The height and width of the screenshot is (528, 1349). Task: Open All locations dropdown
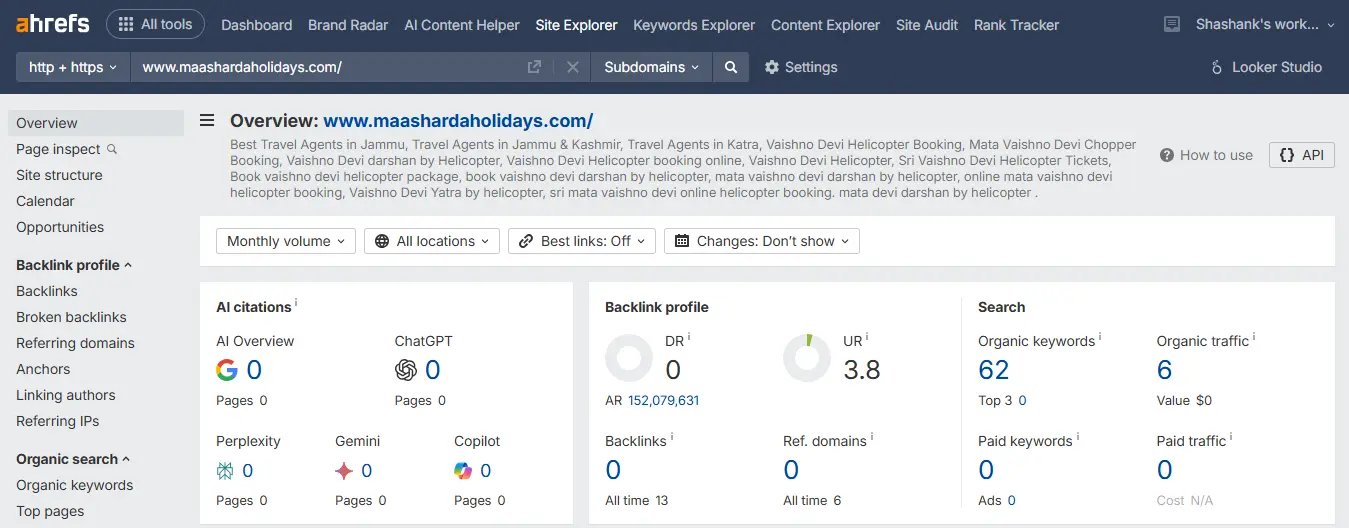click(432, 241)
